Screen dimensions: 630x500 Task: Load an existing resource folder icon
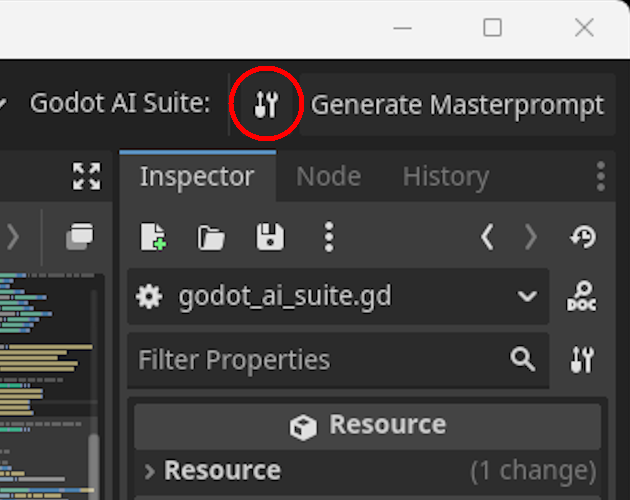(x=211, y=238)
